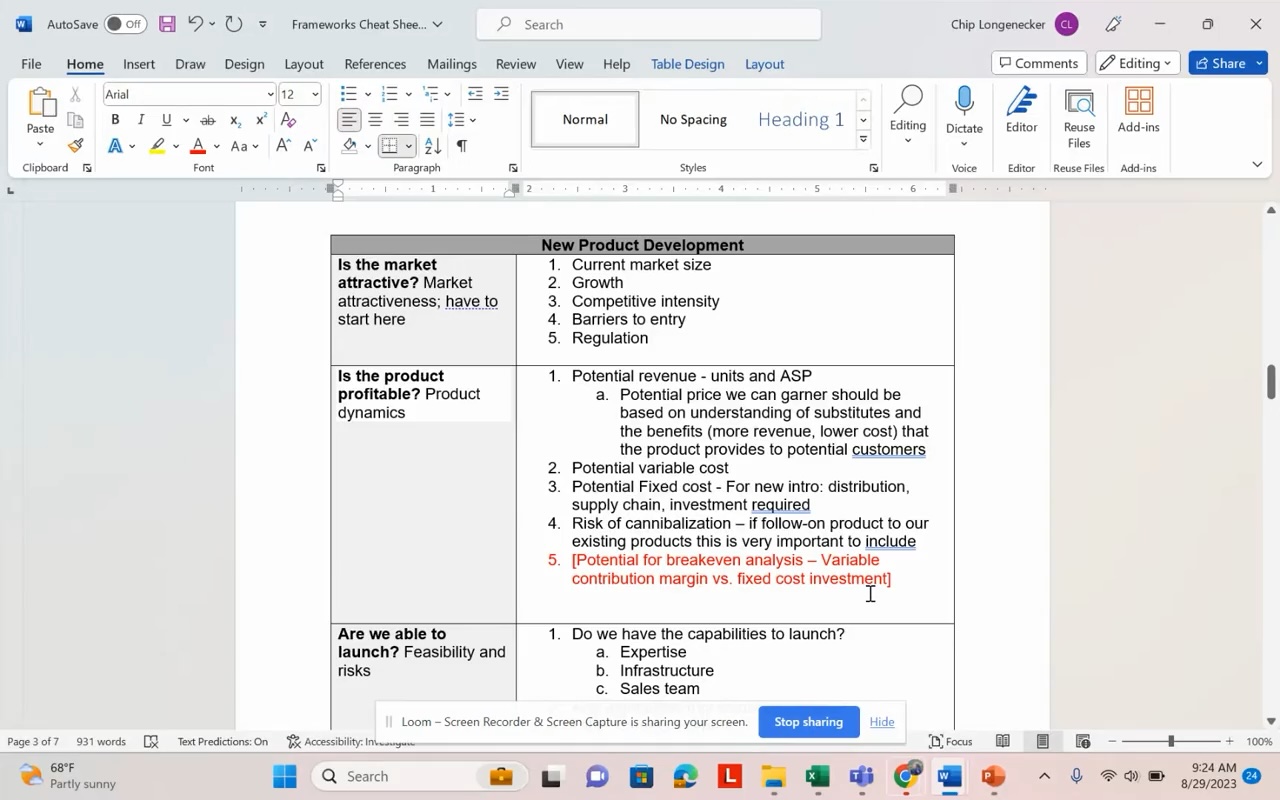This screenshot has height=800, width=1280.
Task: Switch to the References tab
Action: [375, 64]
